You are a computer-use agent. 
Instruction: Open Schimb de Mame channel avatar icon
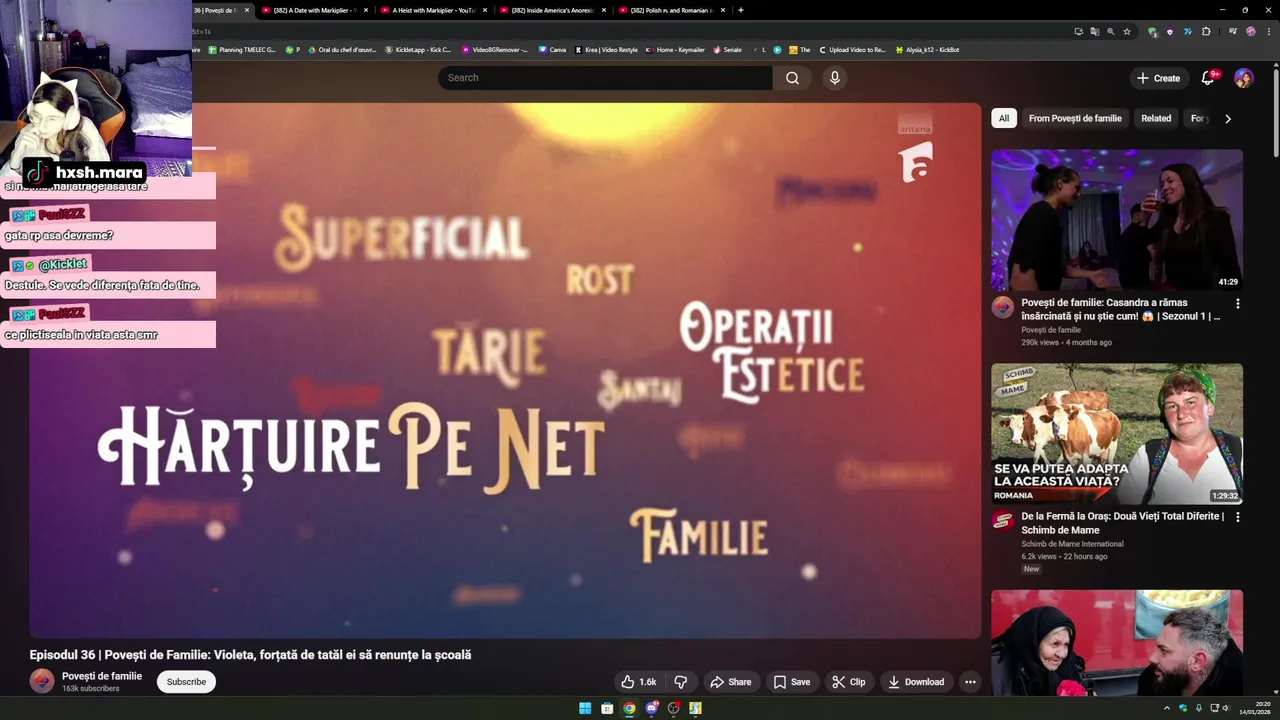point(1003,521)
